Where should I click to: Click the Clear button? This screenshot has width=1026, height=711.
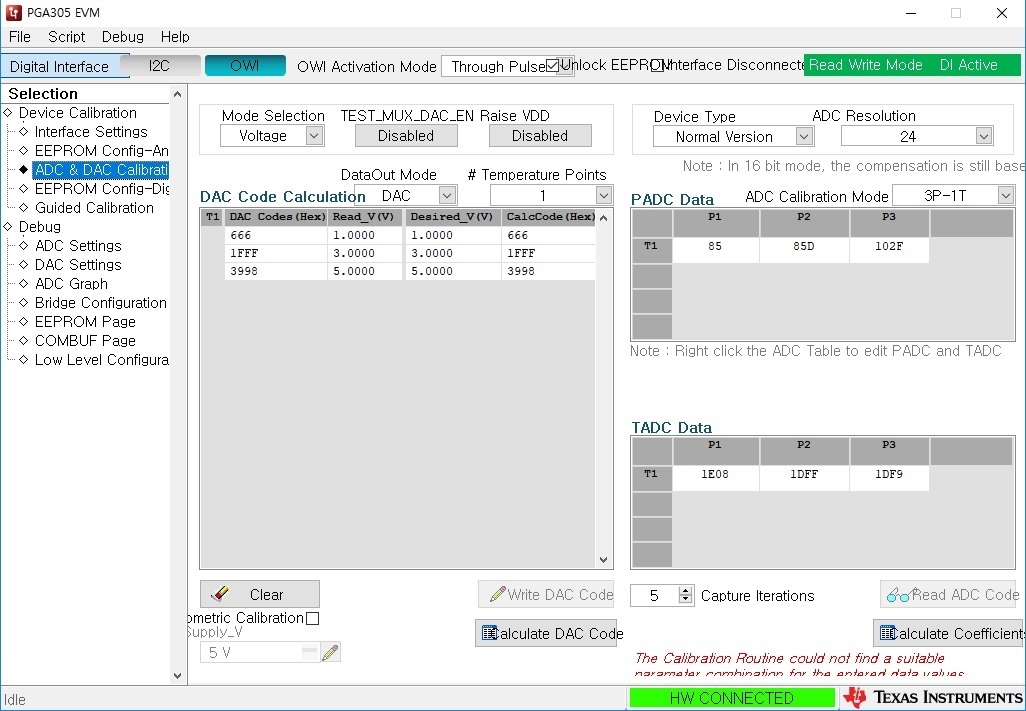pos(260,594)
